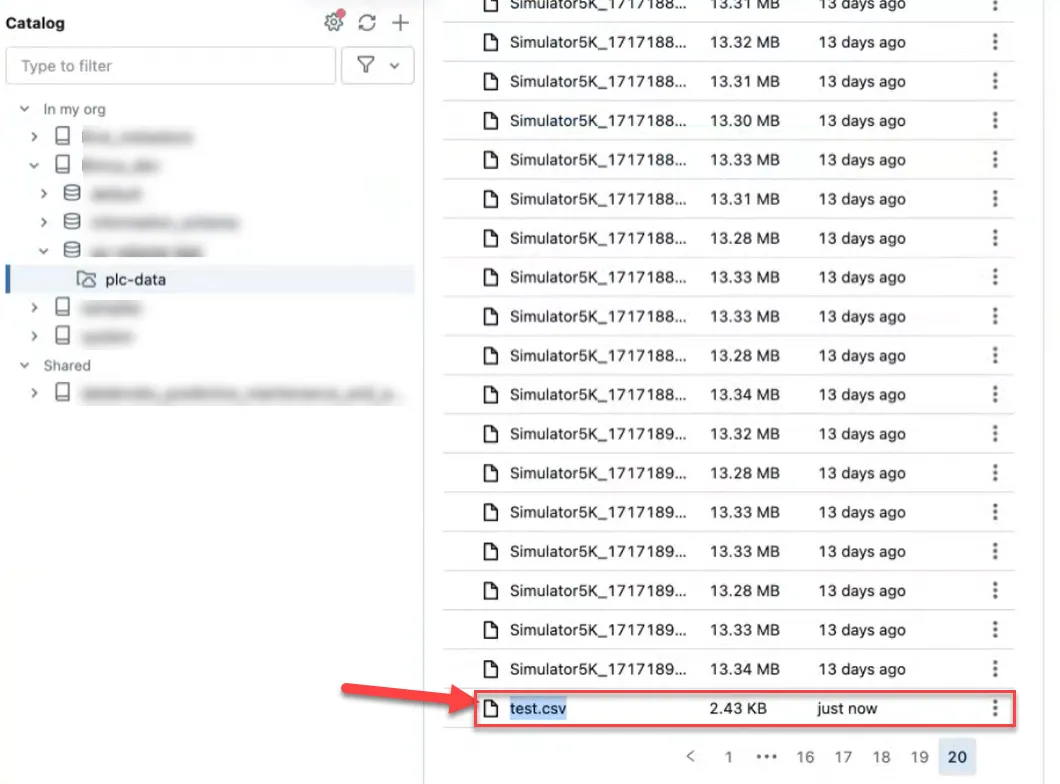Open Catalog settings gear icon
Viewport: 1060px width, 784px height.
tap(333, 22)
